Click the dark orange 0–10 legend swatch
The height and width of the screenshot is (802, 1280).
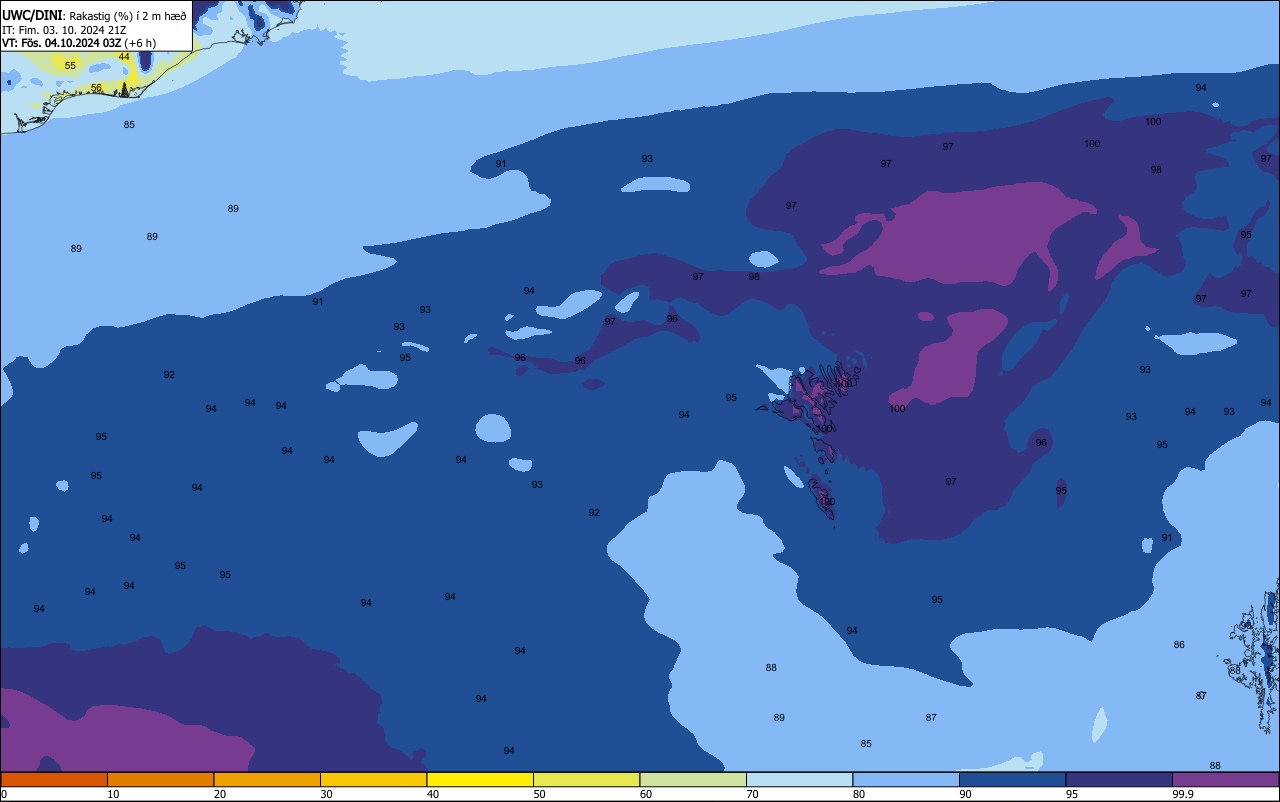pos(54,779)
